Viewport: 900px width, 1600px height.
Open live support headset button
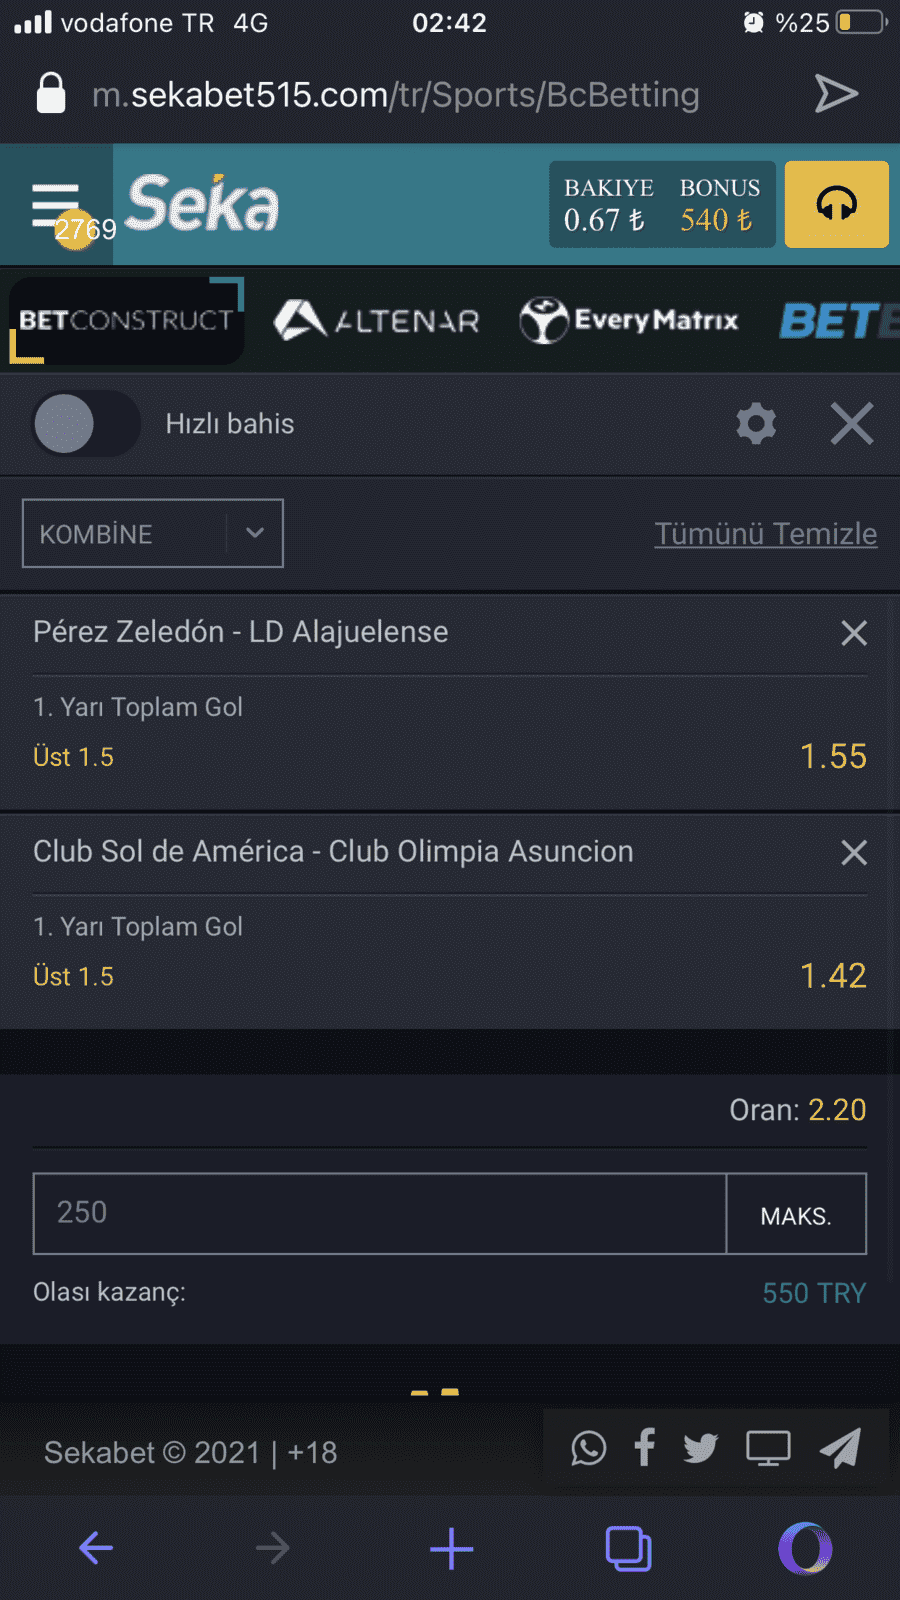[836, 204]
